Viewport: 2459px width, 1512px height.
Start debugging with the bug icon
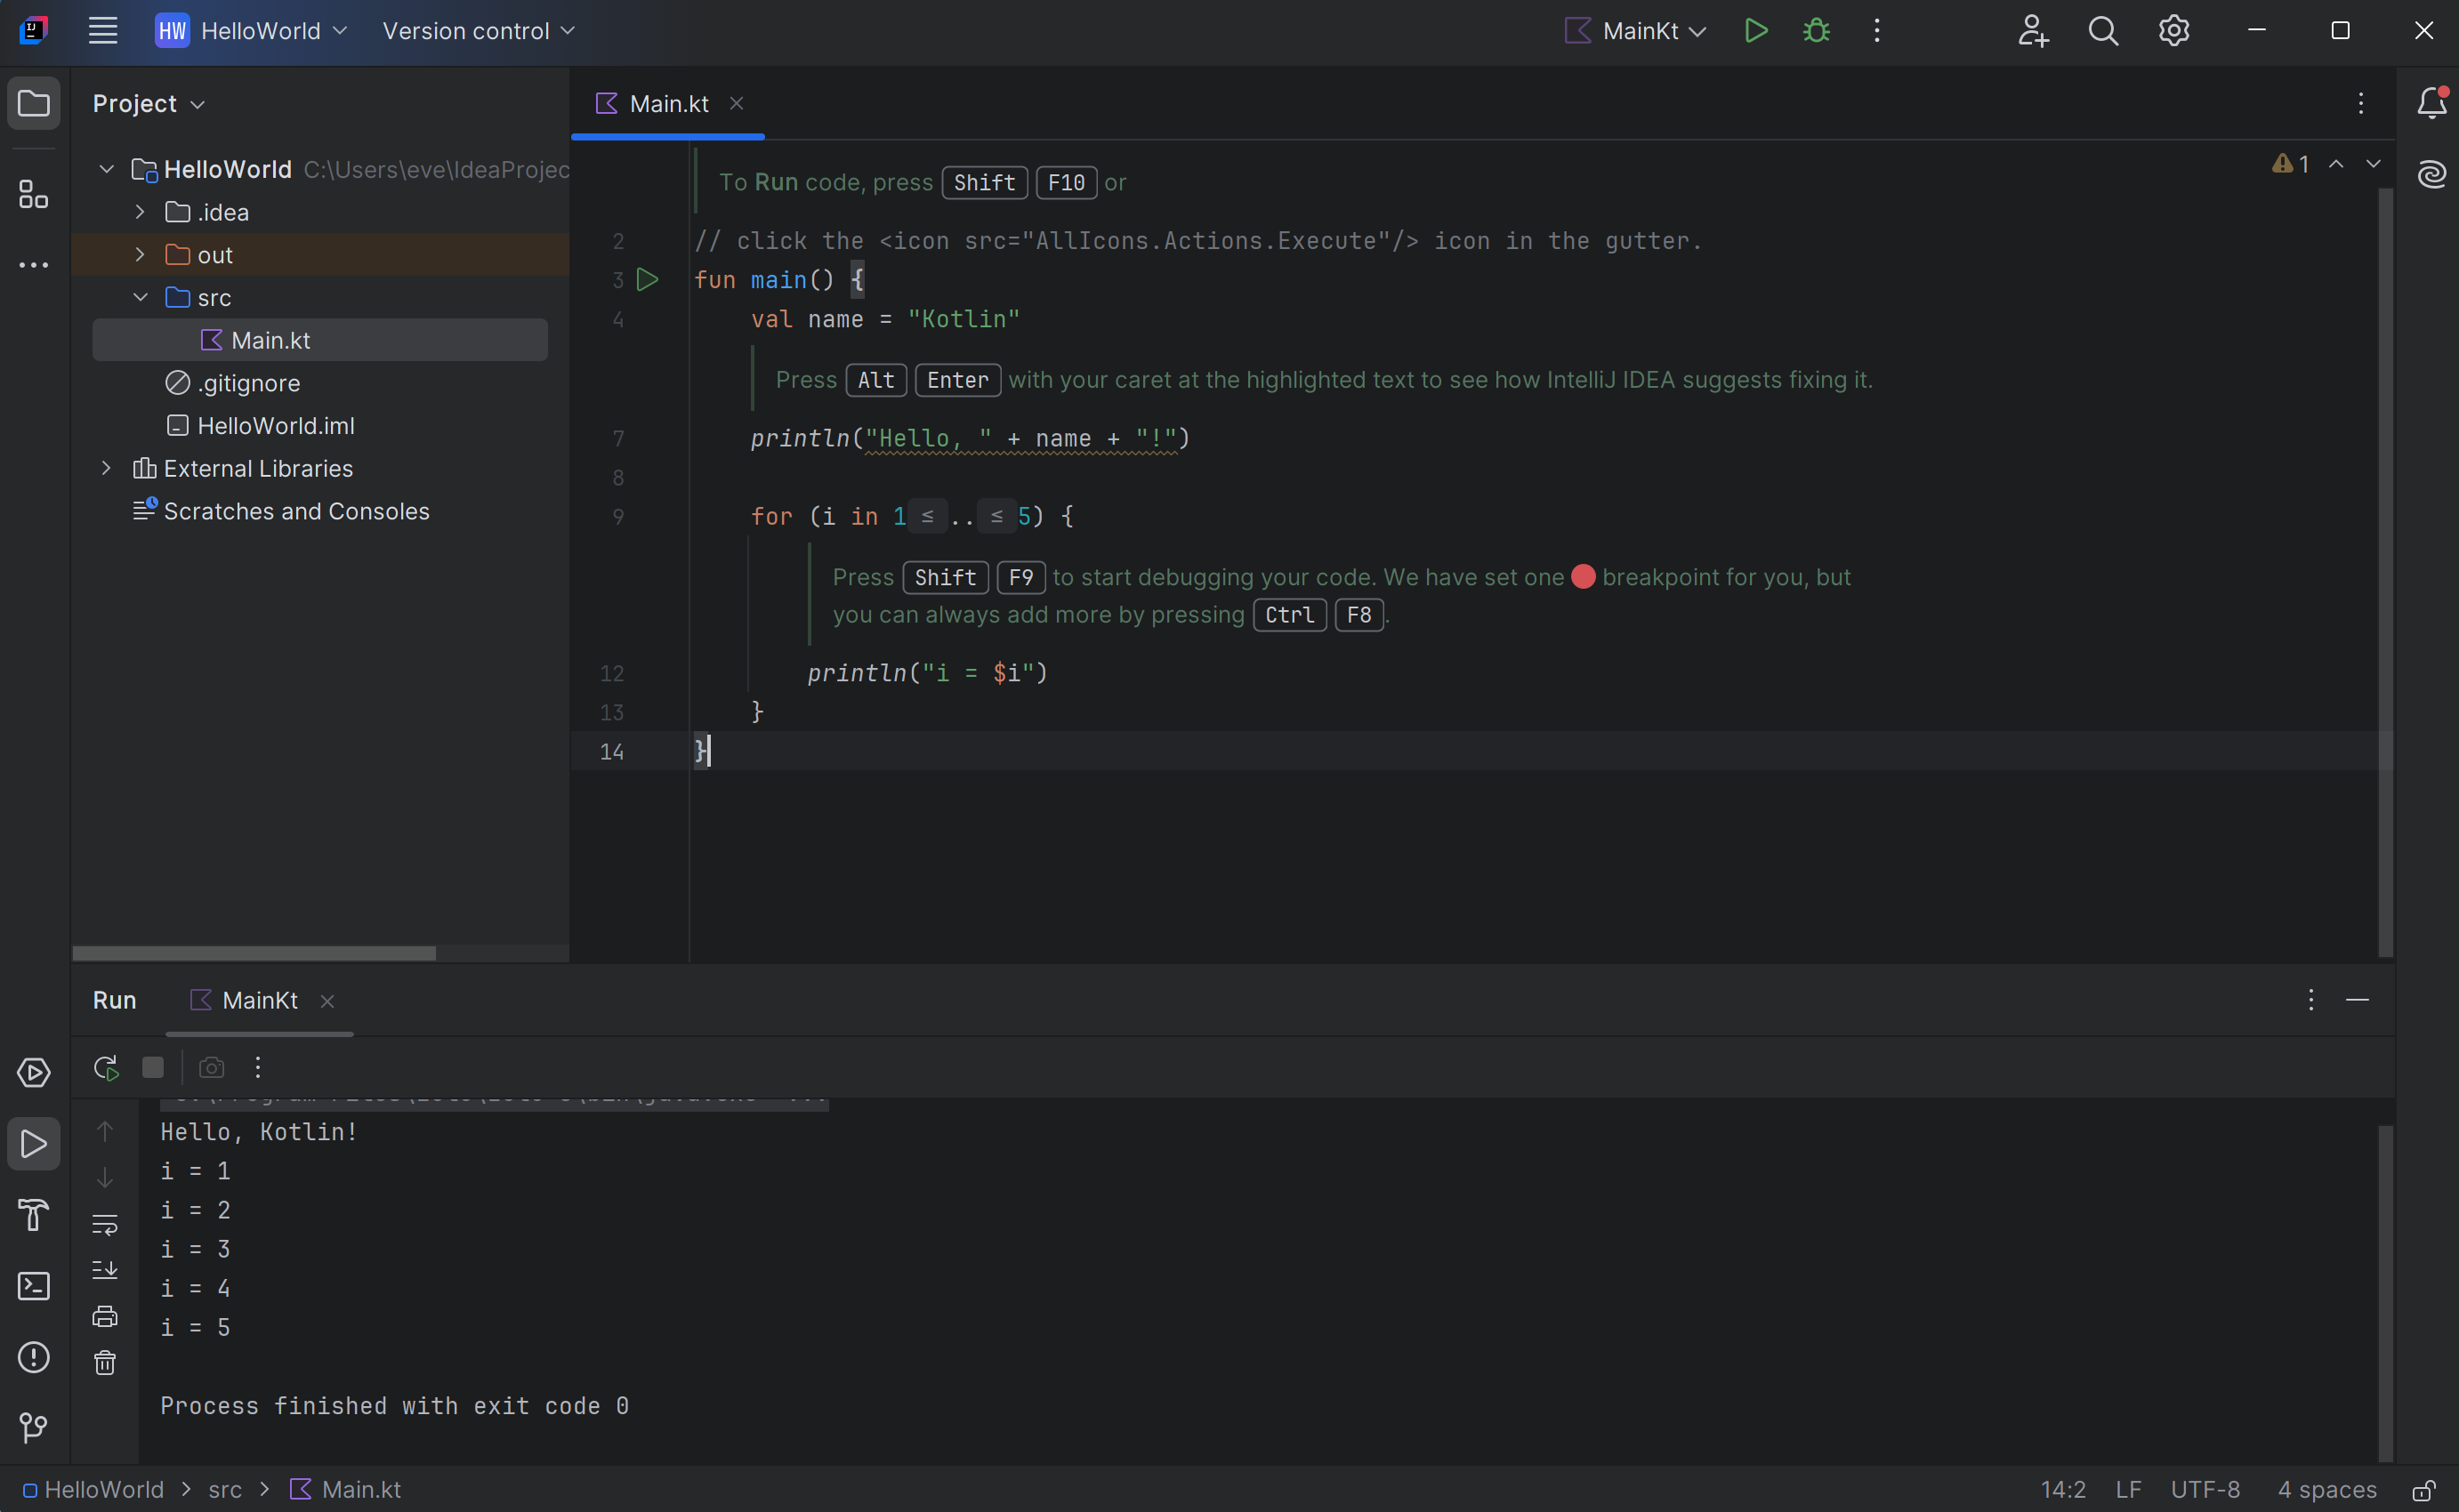coord(1816,31)
